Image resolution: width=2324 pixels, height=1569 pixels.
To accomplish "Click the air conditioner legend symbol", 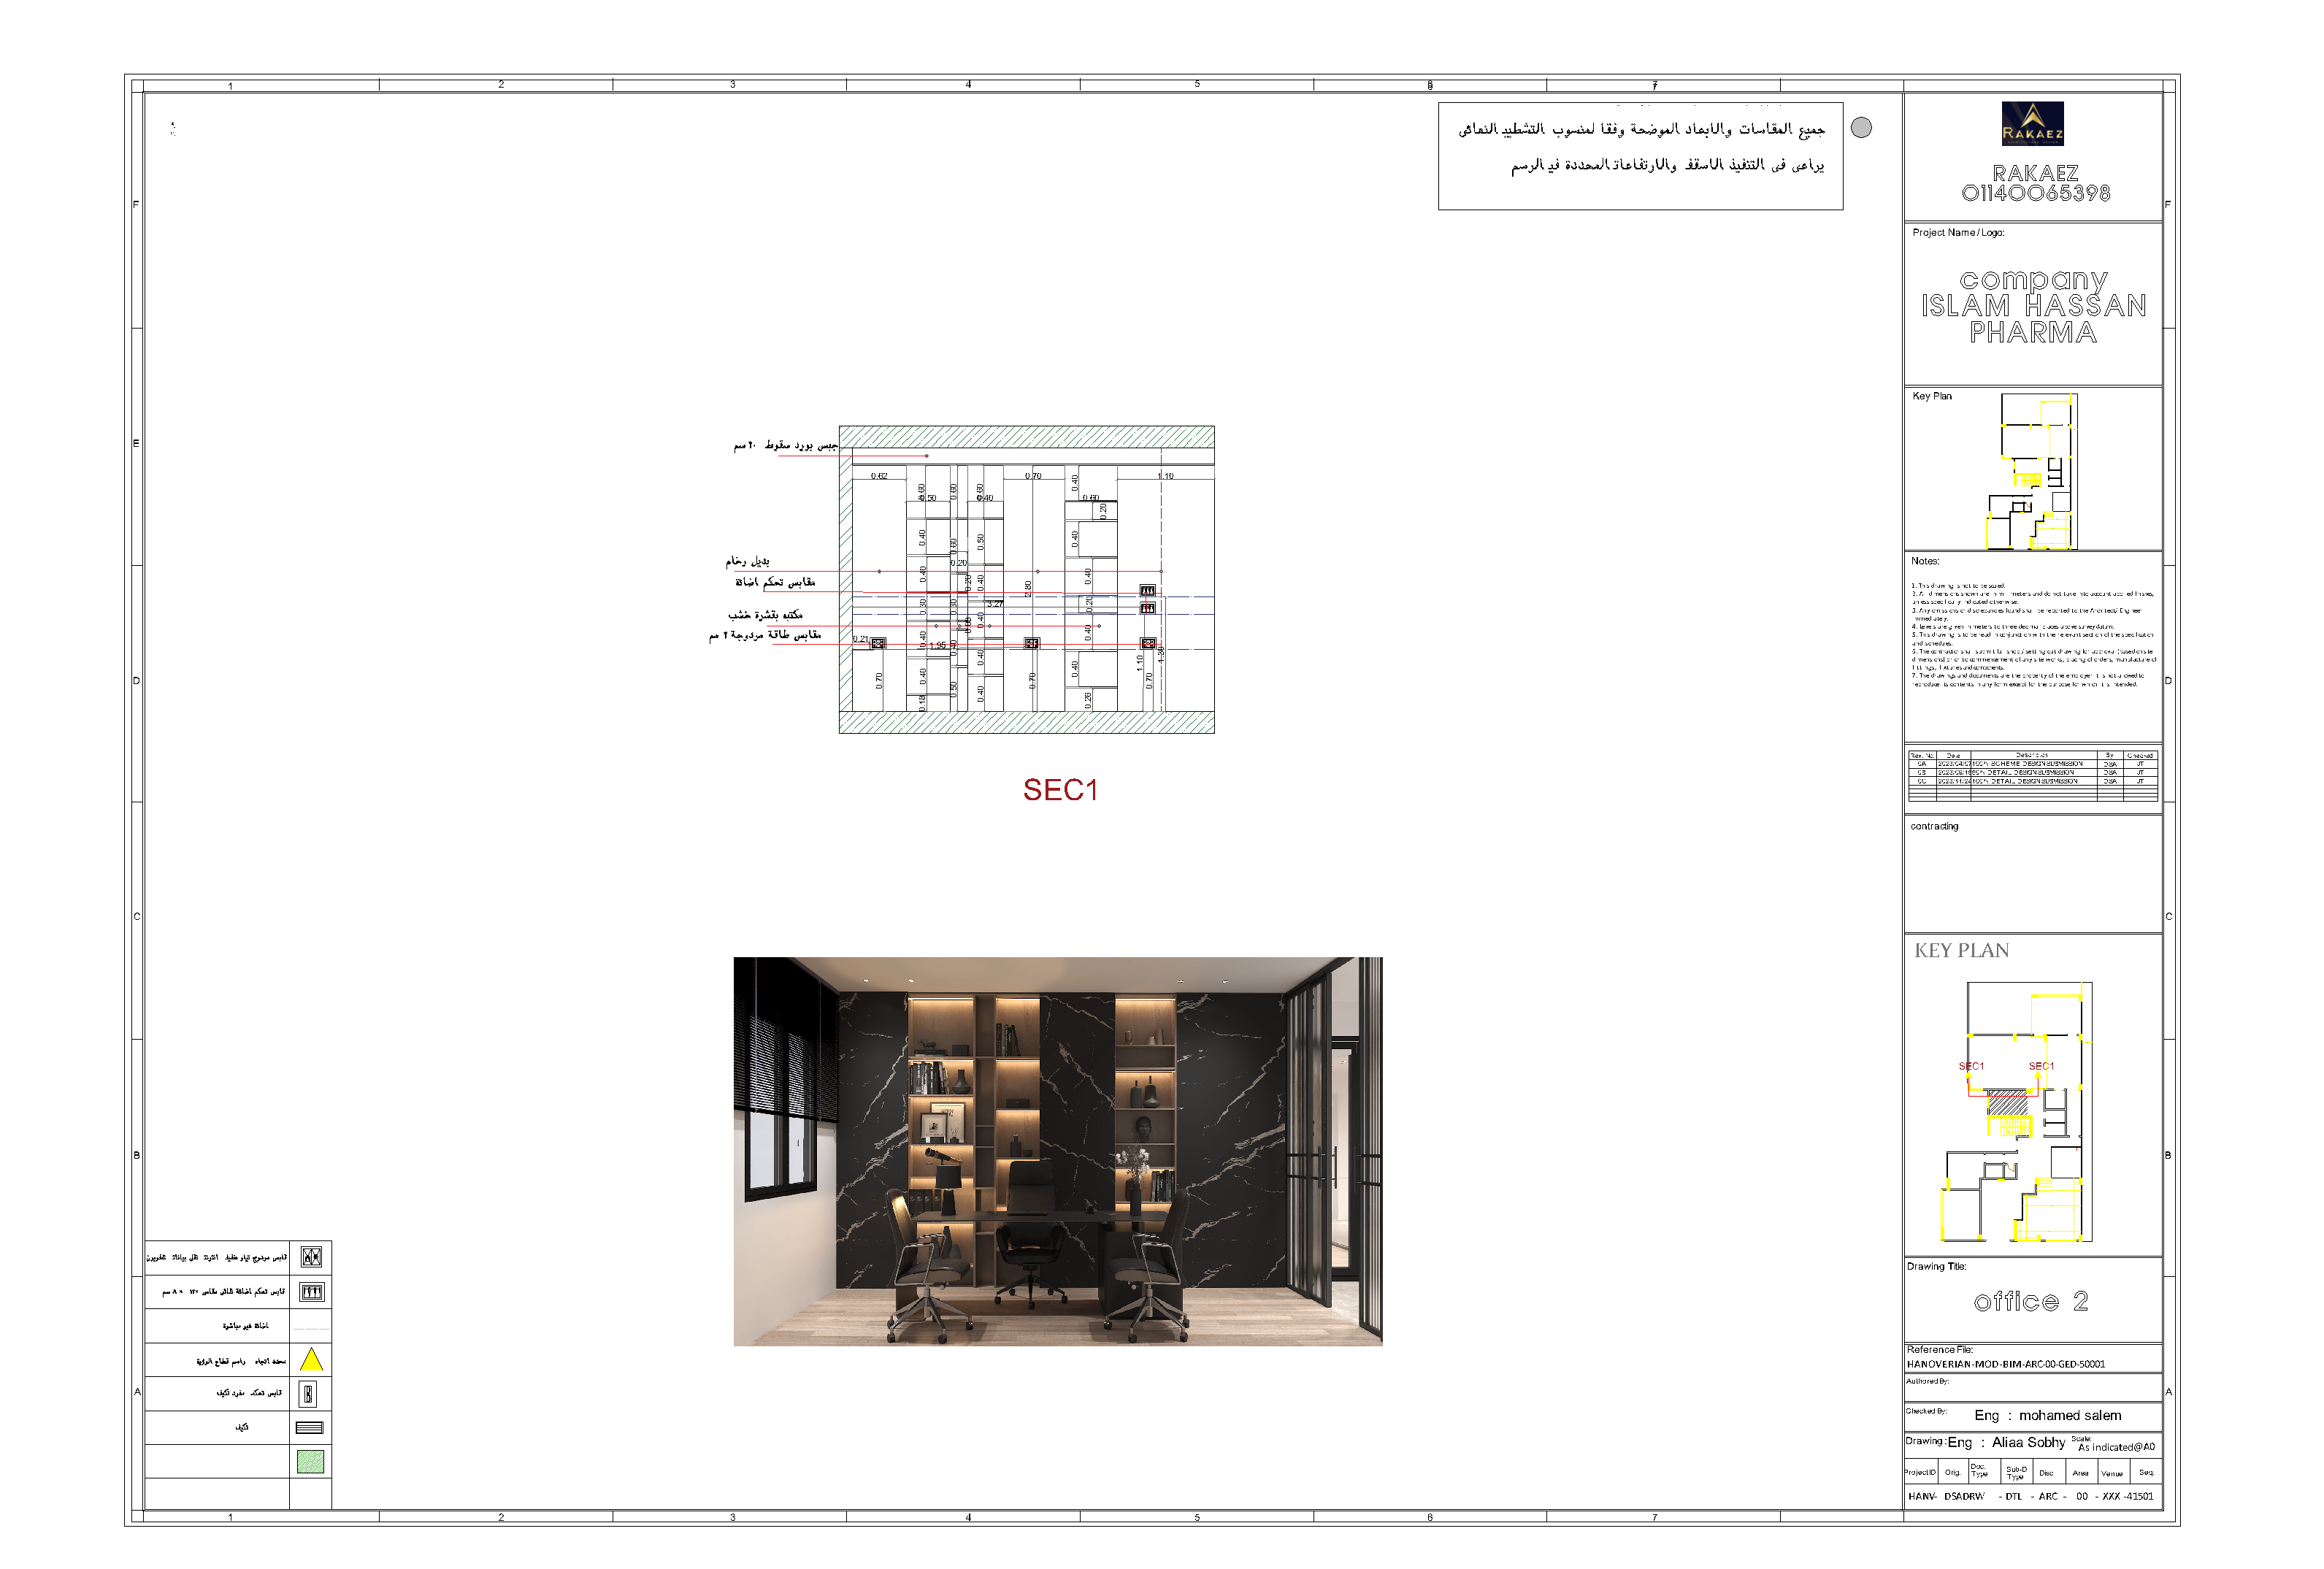I will point(310,1428).
